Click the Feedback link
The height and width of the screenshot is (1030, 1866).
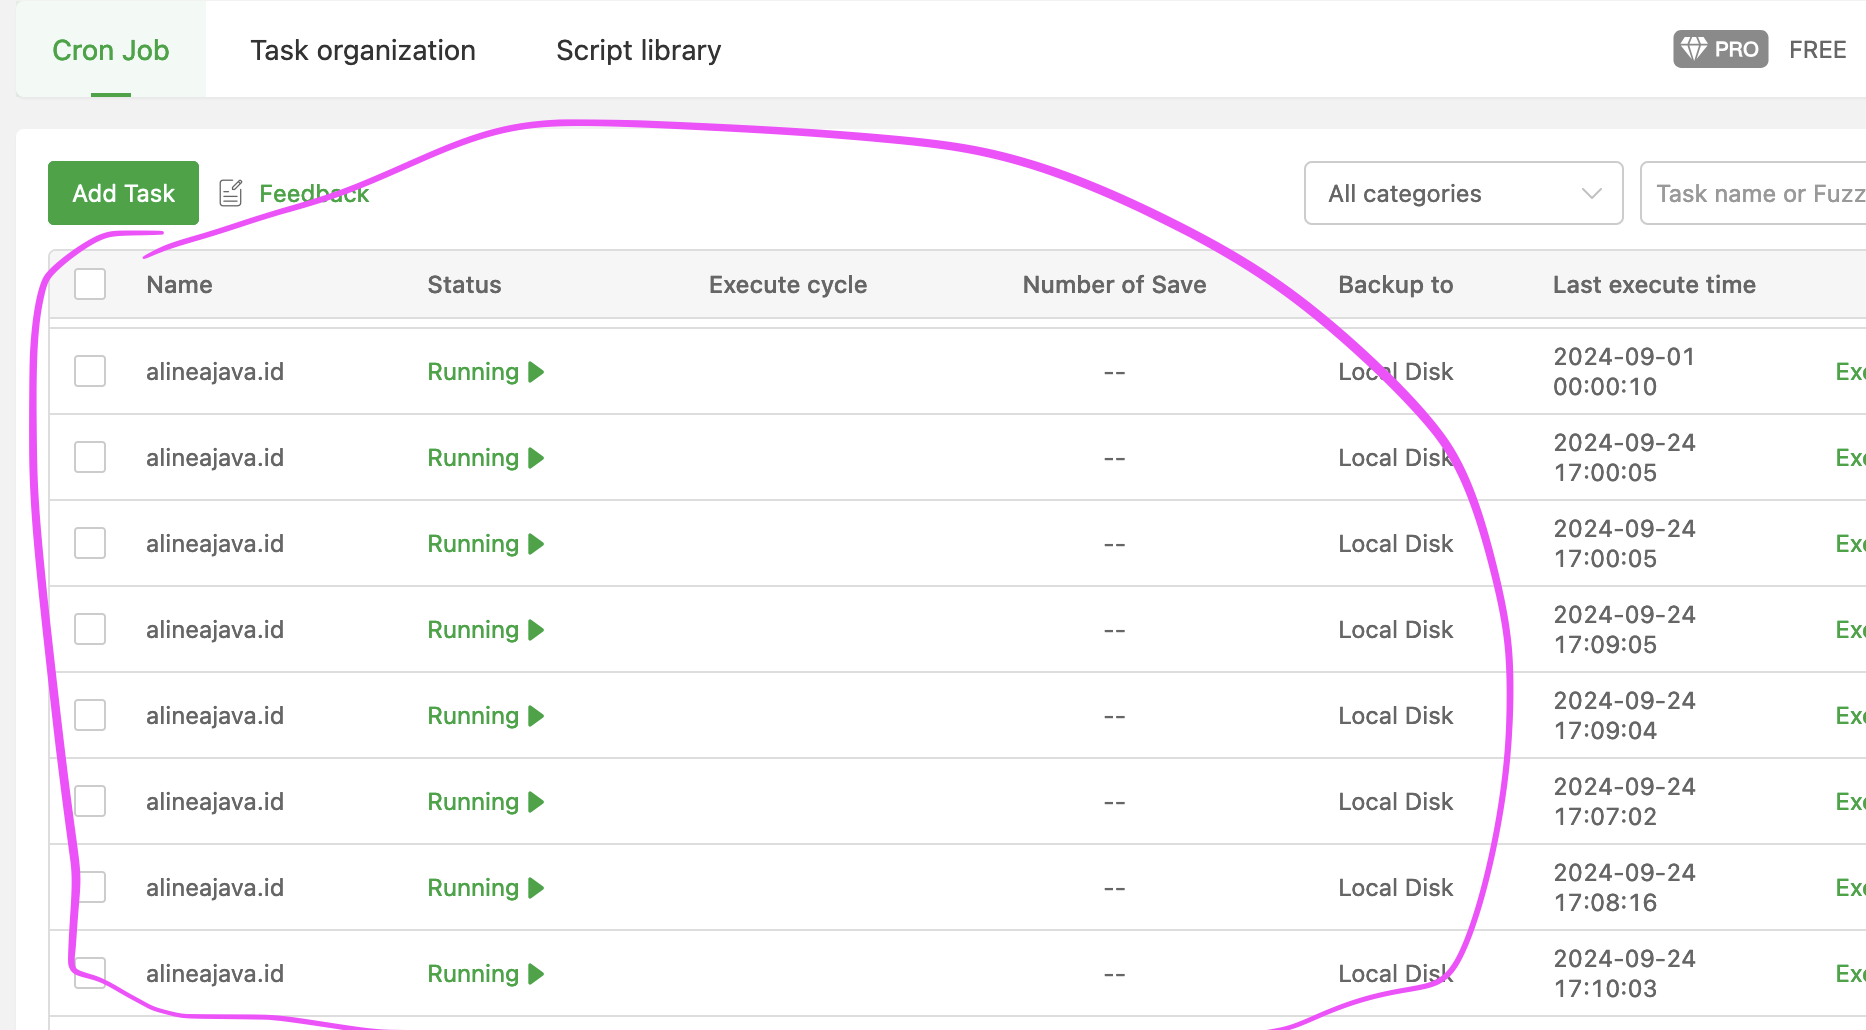314,194
